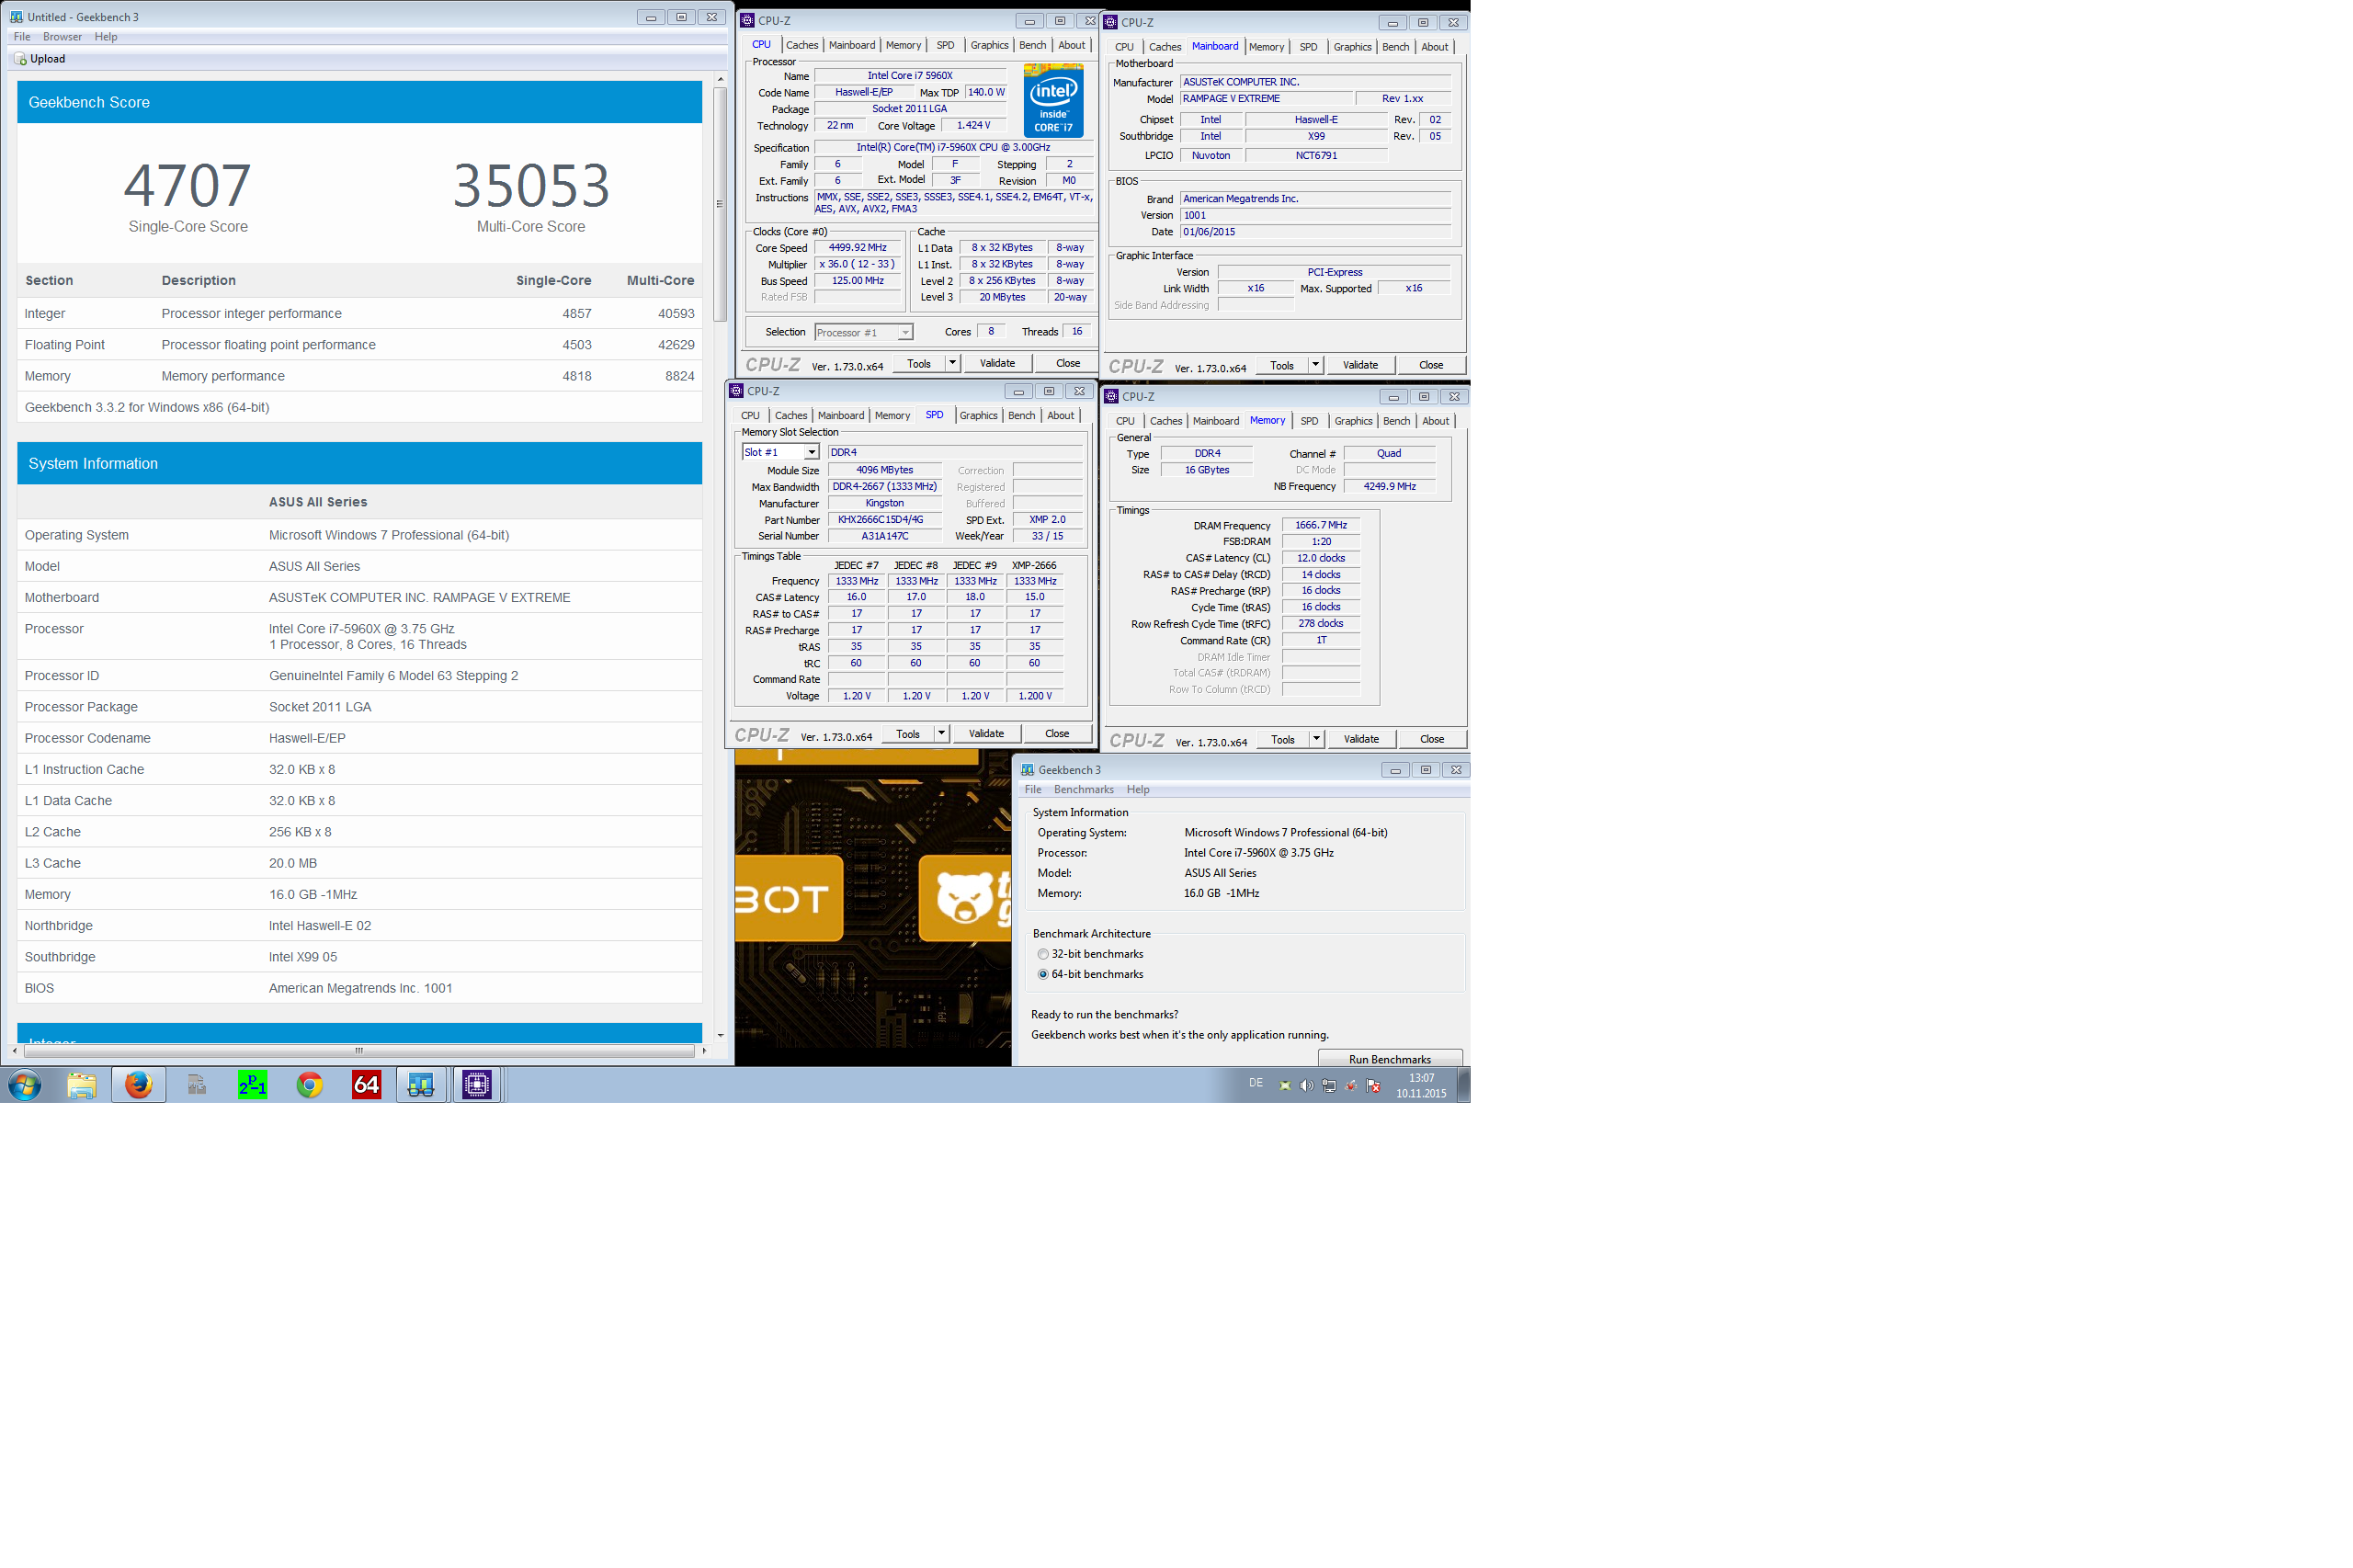The width and height of the screenshot is (2353, 1568).
Task: Open Help menu in Geekbench 3 dialog
Action: coord(1138,789)
